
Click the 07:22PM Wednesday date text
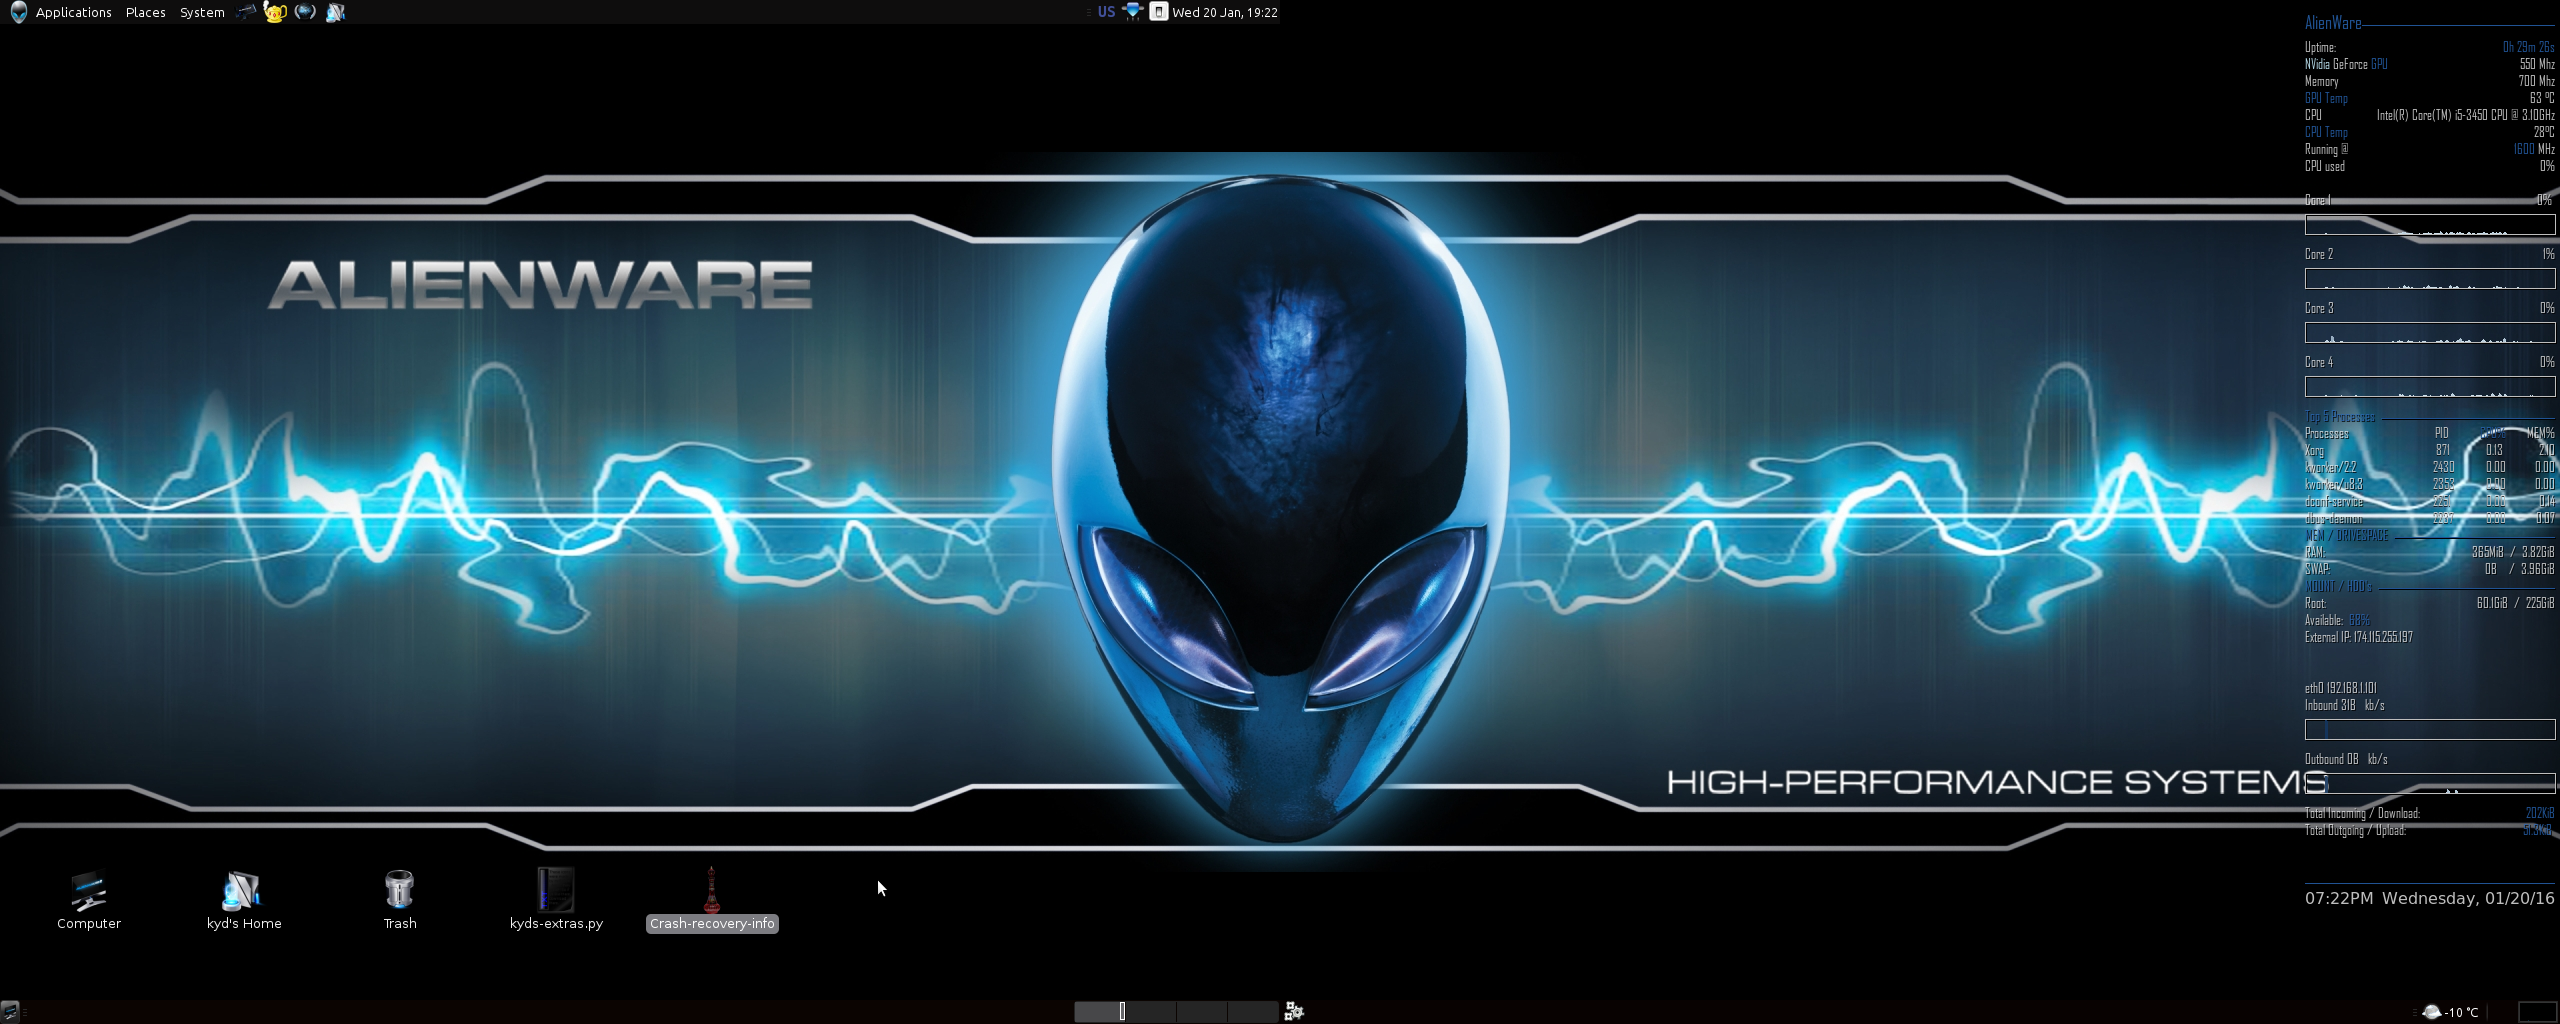[x=2430, y=898]
